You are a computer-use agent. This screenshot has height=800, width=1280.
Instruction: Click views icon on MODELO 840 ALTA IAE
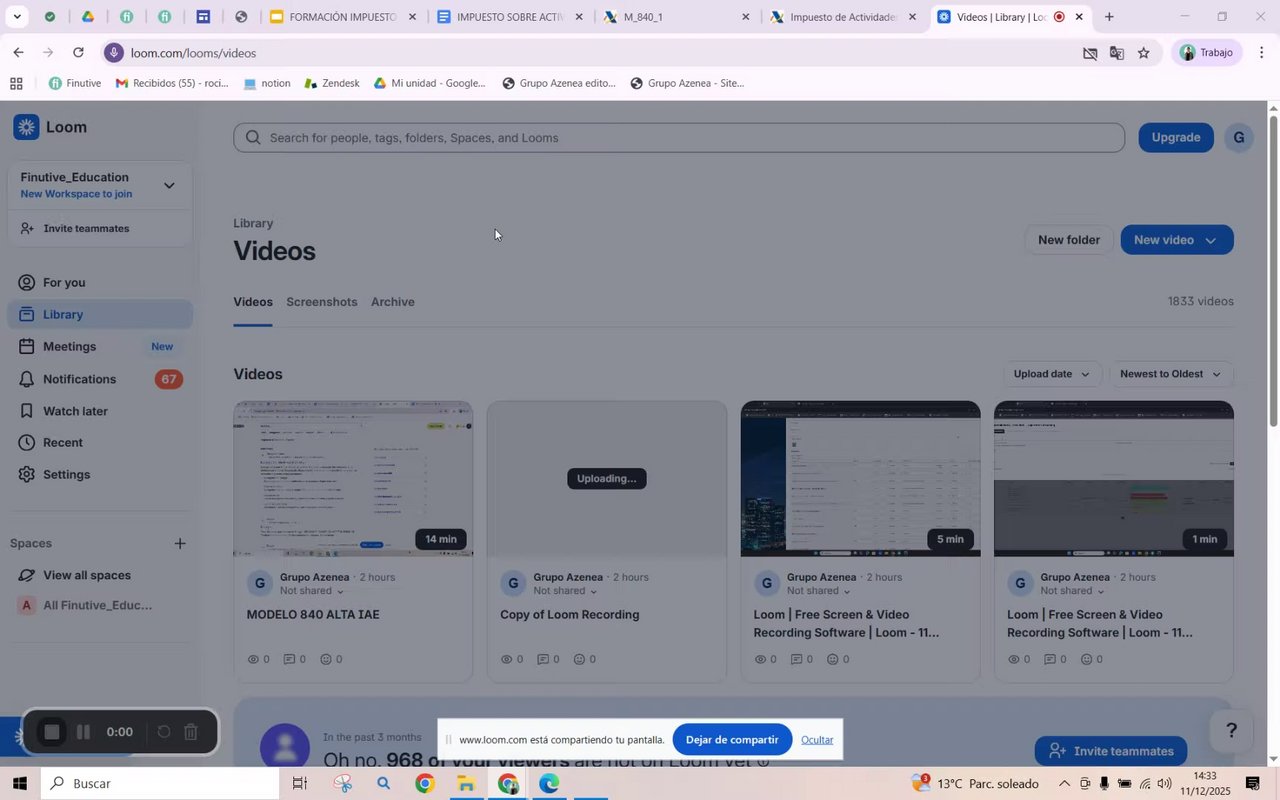pos(253,659)
